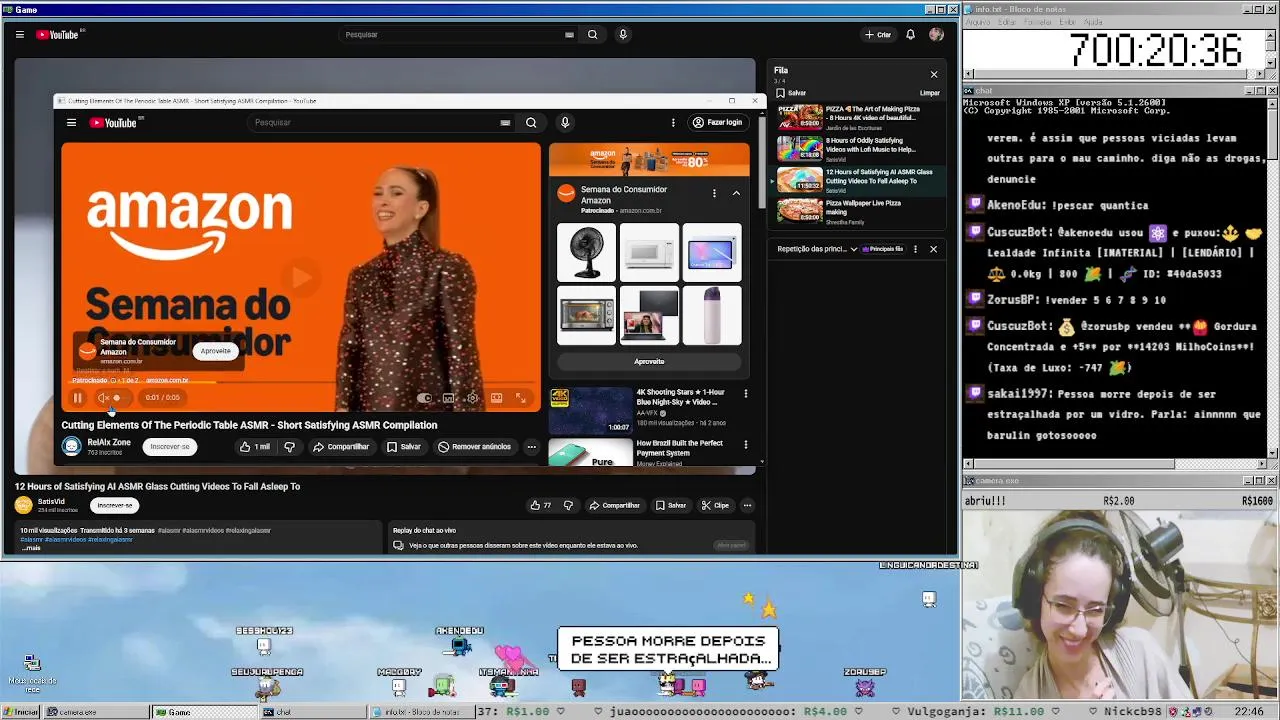Open the account avatar menu
Screen dimensions: 1280x720
(x=936, y=34)
